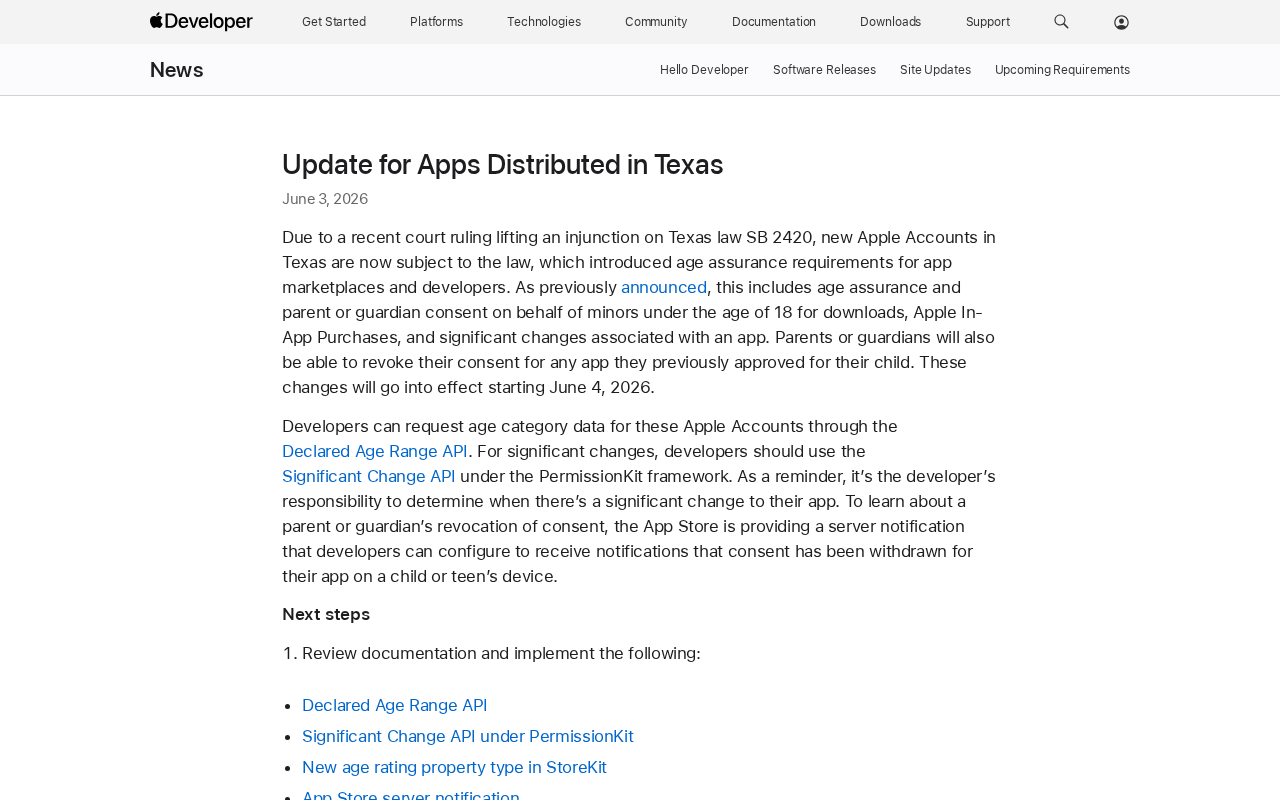Image resolution: width=1280 pixels, height=800 pixels.
Task: Open the Technologies menu
Action: tap(544, 22)
